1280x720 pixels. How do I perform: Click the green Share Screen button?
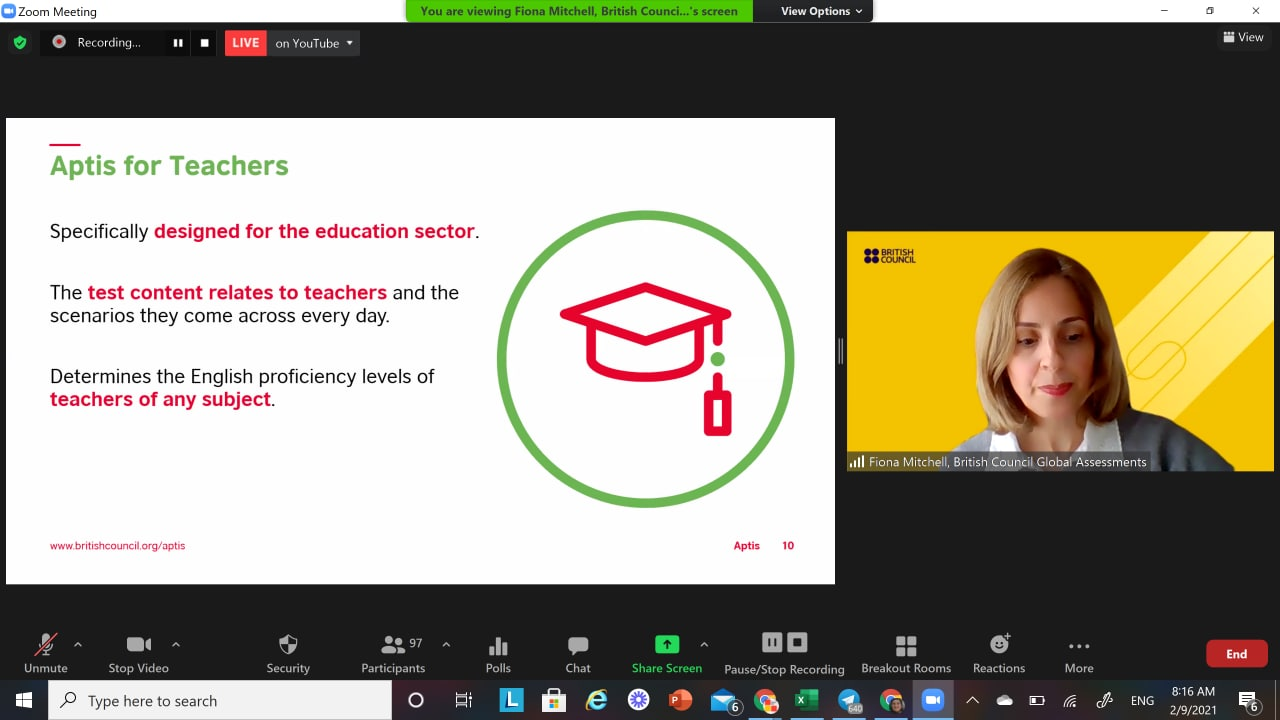click(x=667, y=654)
